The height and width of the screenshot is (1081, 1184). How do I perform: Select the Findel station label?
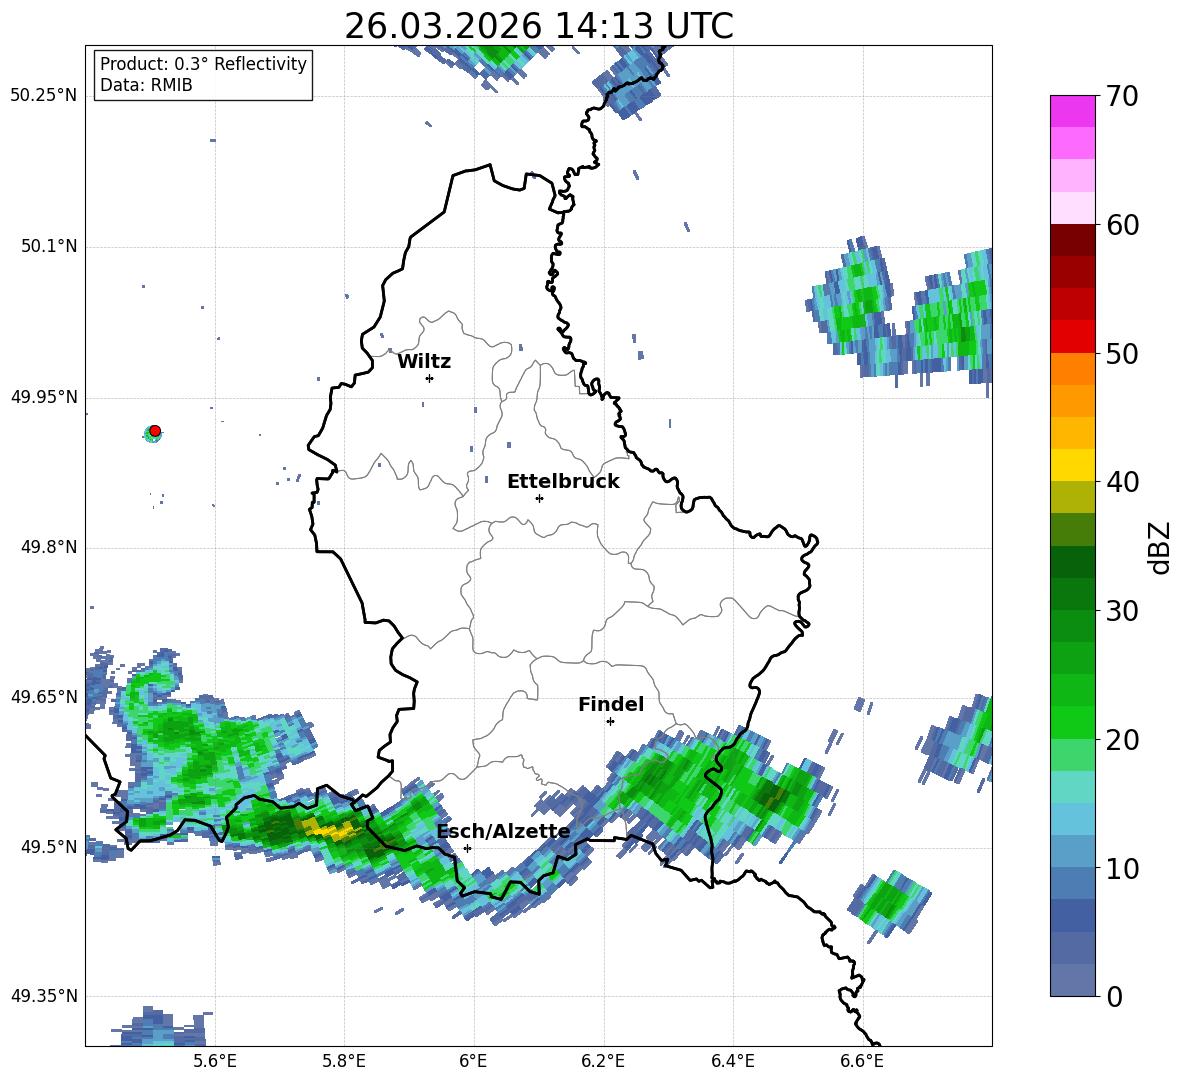[611, 704]
